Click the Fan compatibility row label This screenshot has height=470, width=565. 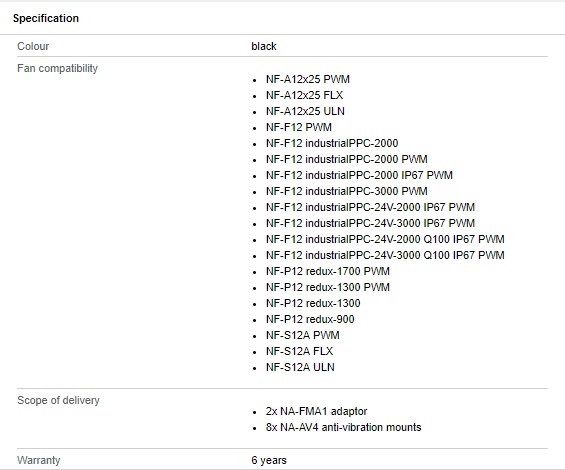(58, 68)
